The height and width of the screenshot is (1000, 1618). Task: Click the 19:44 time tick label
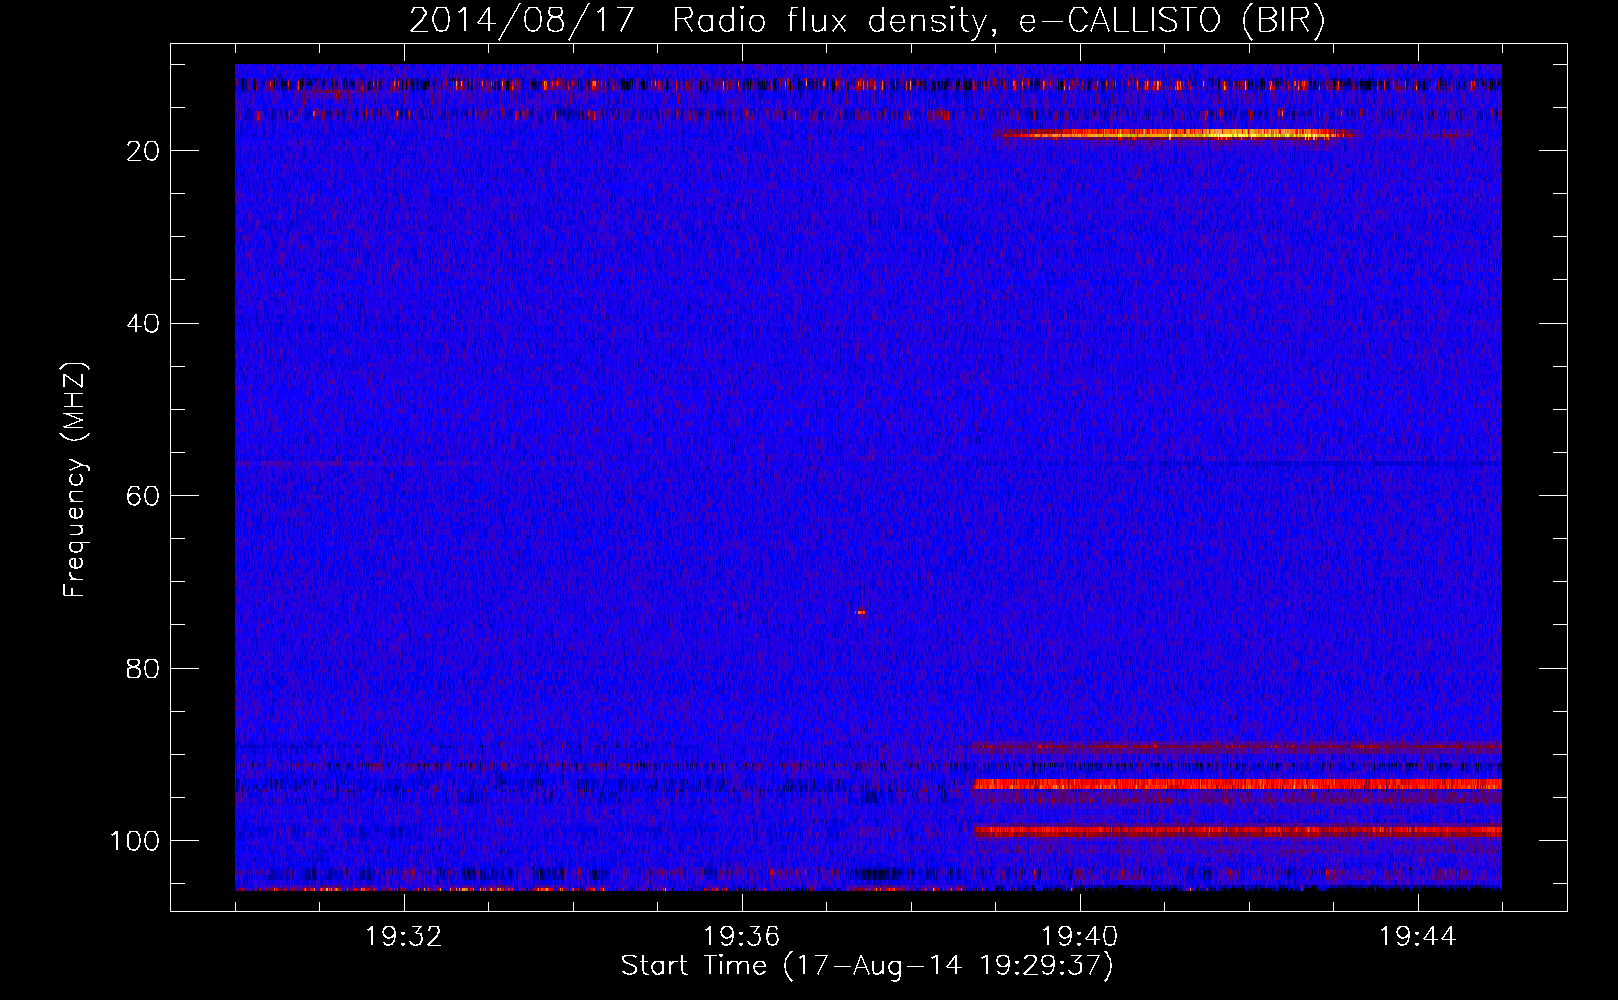tap(1418, 937)
